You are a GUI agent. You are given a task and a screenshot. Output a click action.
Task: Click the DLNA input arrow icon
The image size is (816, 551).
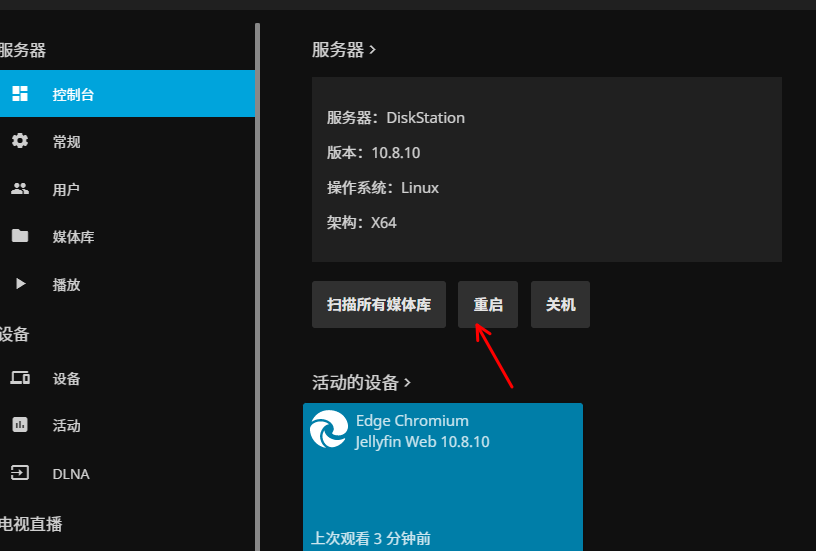coord(20,473)
